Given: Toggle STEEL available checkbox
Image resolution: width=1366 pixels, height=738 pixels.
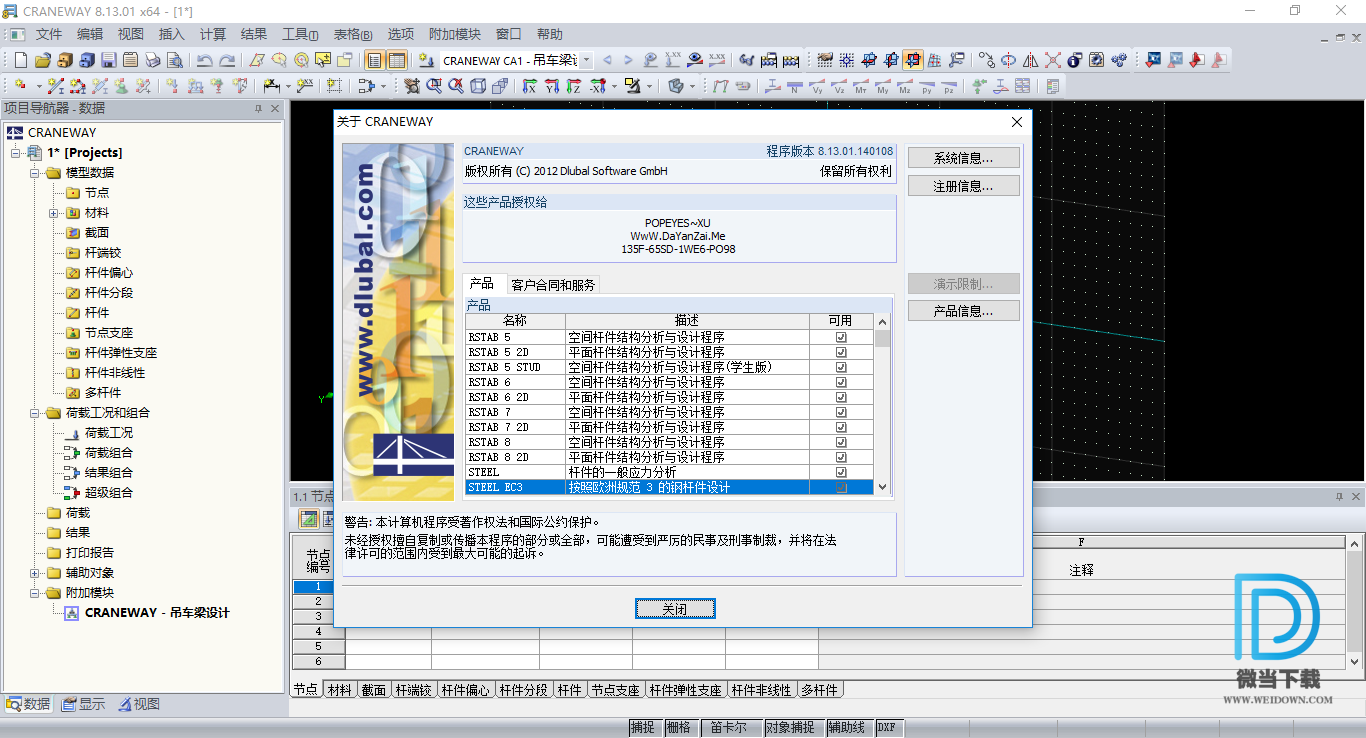Looking at the screenshot, I should [x=841, y=472].
